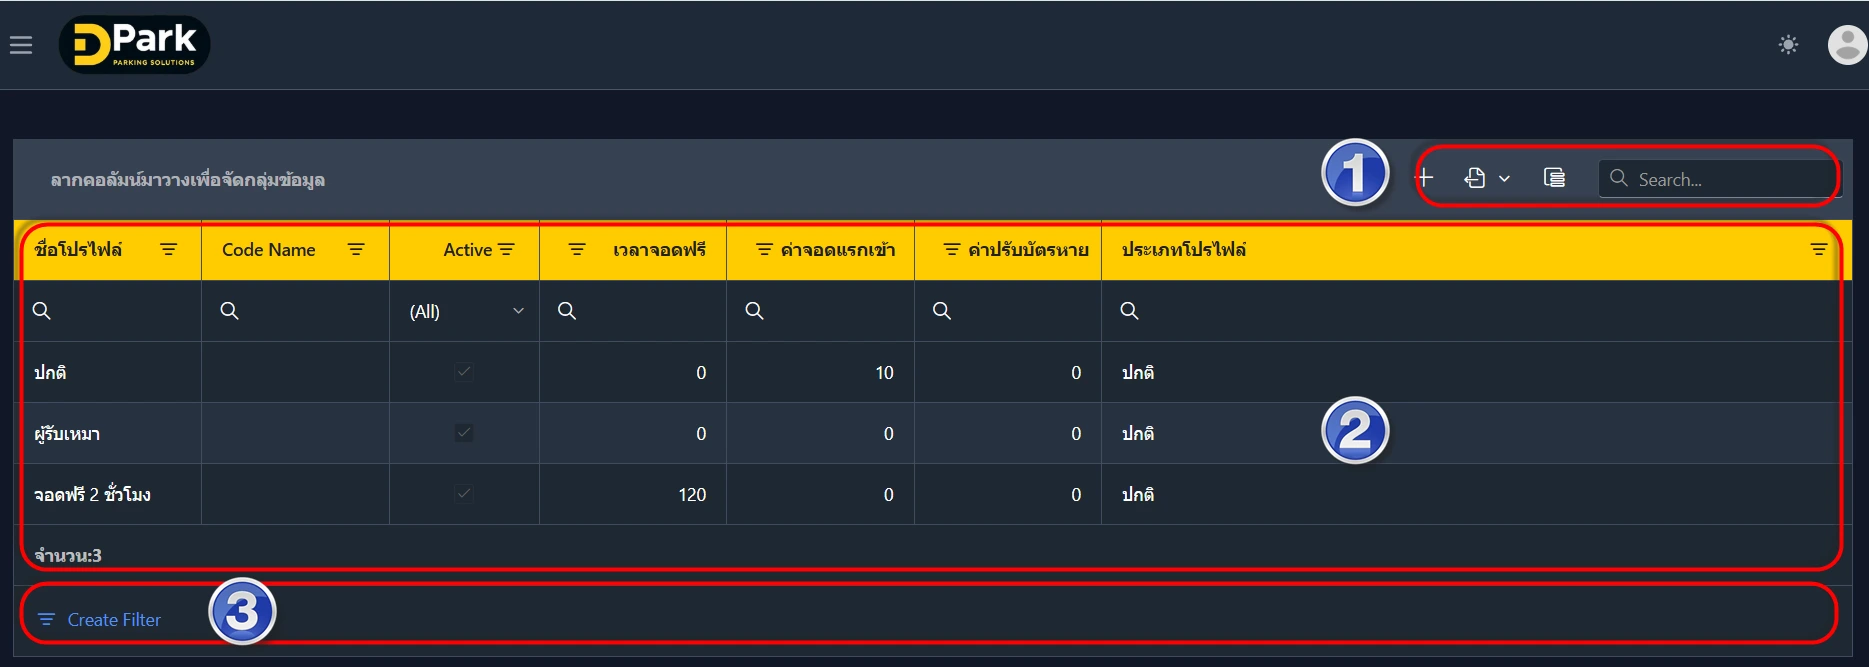Toggle the light/dark theme sun icon
Image resolution: width=1869 pixels, height=667 pixels.
point(1788,45)
